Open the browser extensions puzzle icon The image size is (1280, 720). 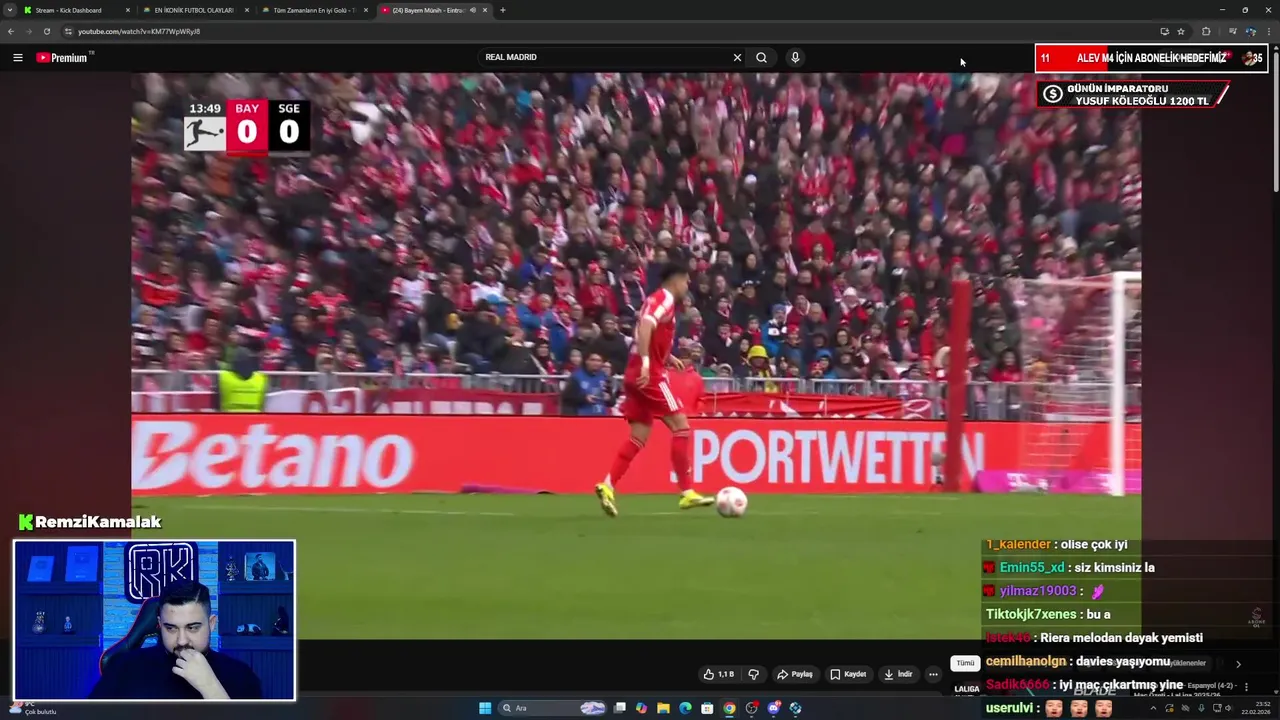coord(1206,31)
